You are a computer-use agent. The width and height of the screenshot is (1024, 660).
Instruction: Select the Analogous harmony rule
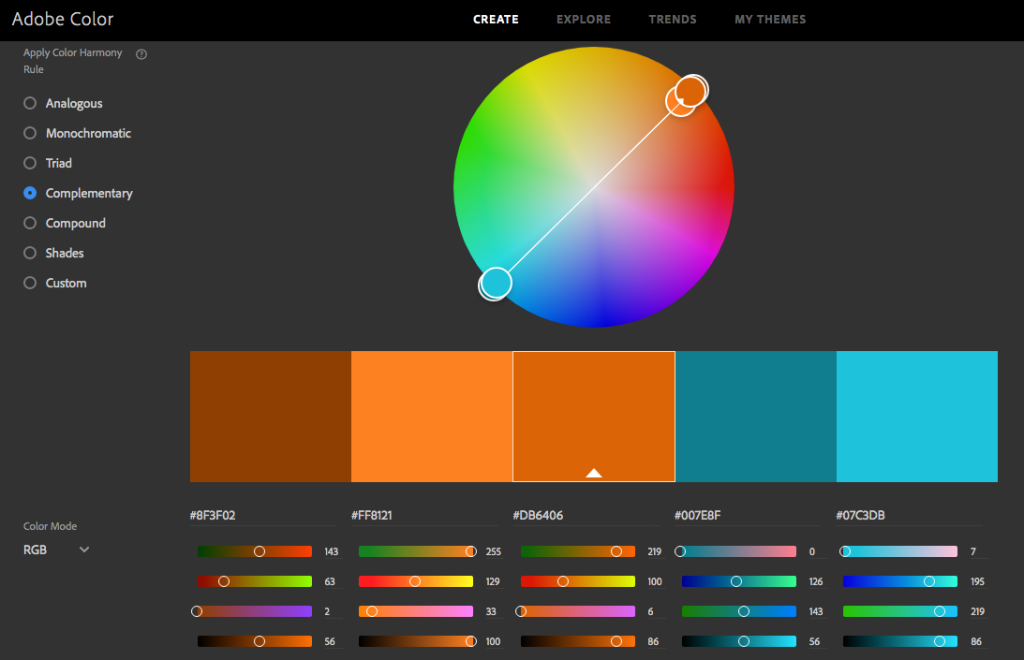point(30,103)
